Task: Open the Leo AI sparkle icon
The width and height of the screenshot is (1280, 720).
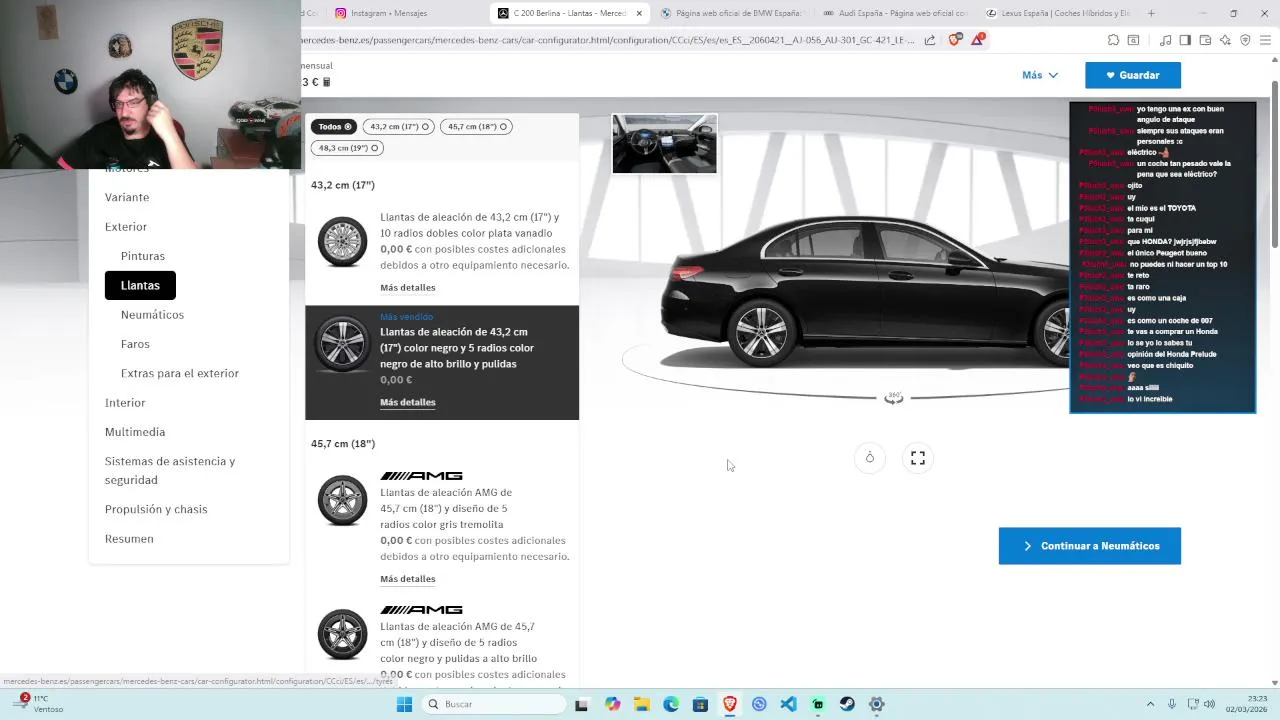Action: 1225,40
